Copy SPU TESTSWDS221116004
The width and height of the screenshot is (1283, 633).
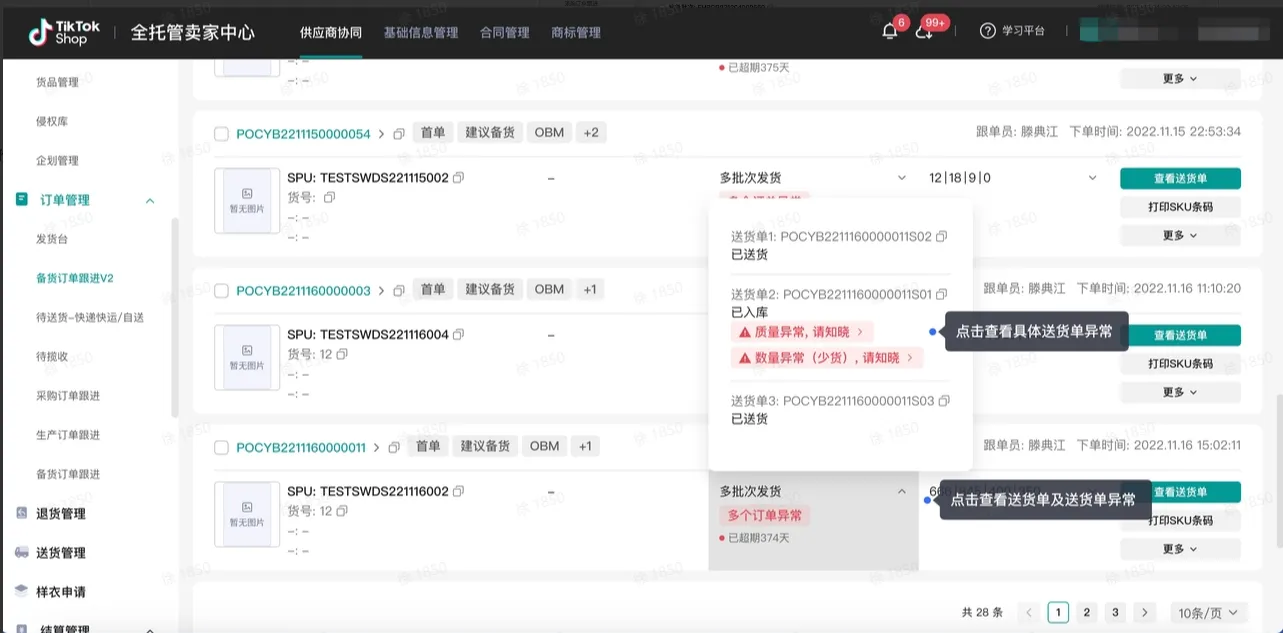pos(458,335)
